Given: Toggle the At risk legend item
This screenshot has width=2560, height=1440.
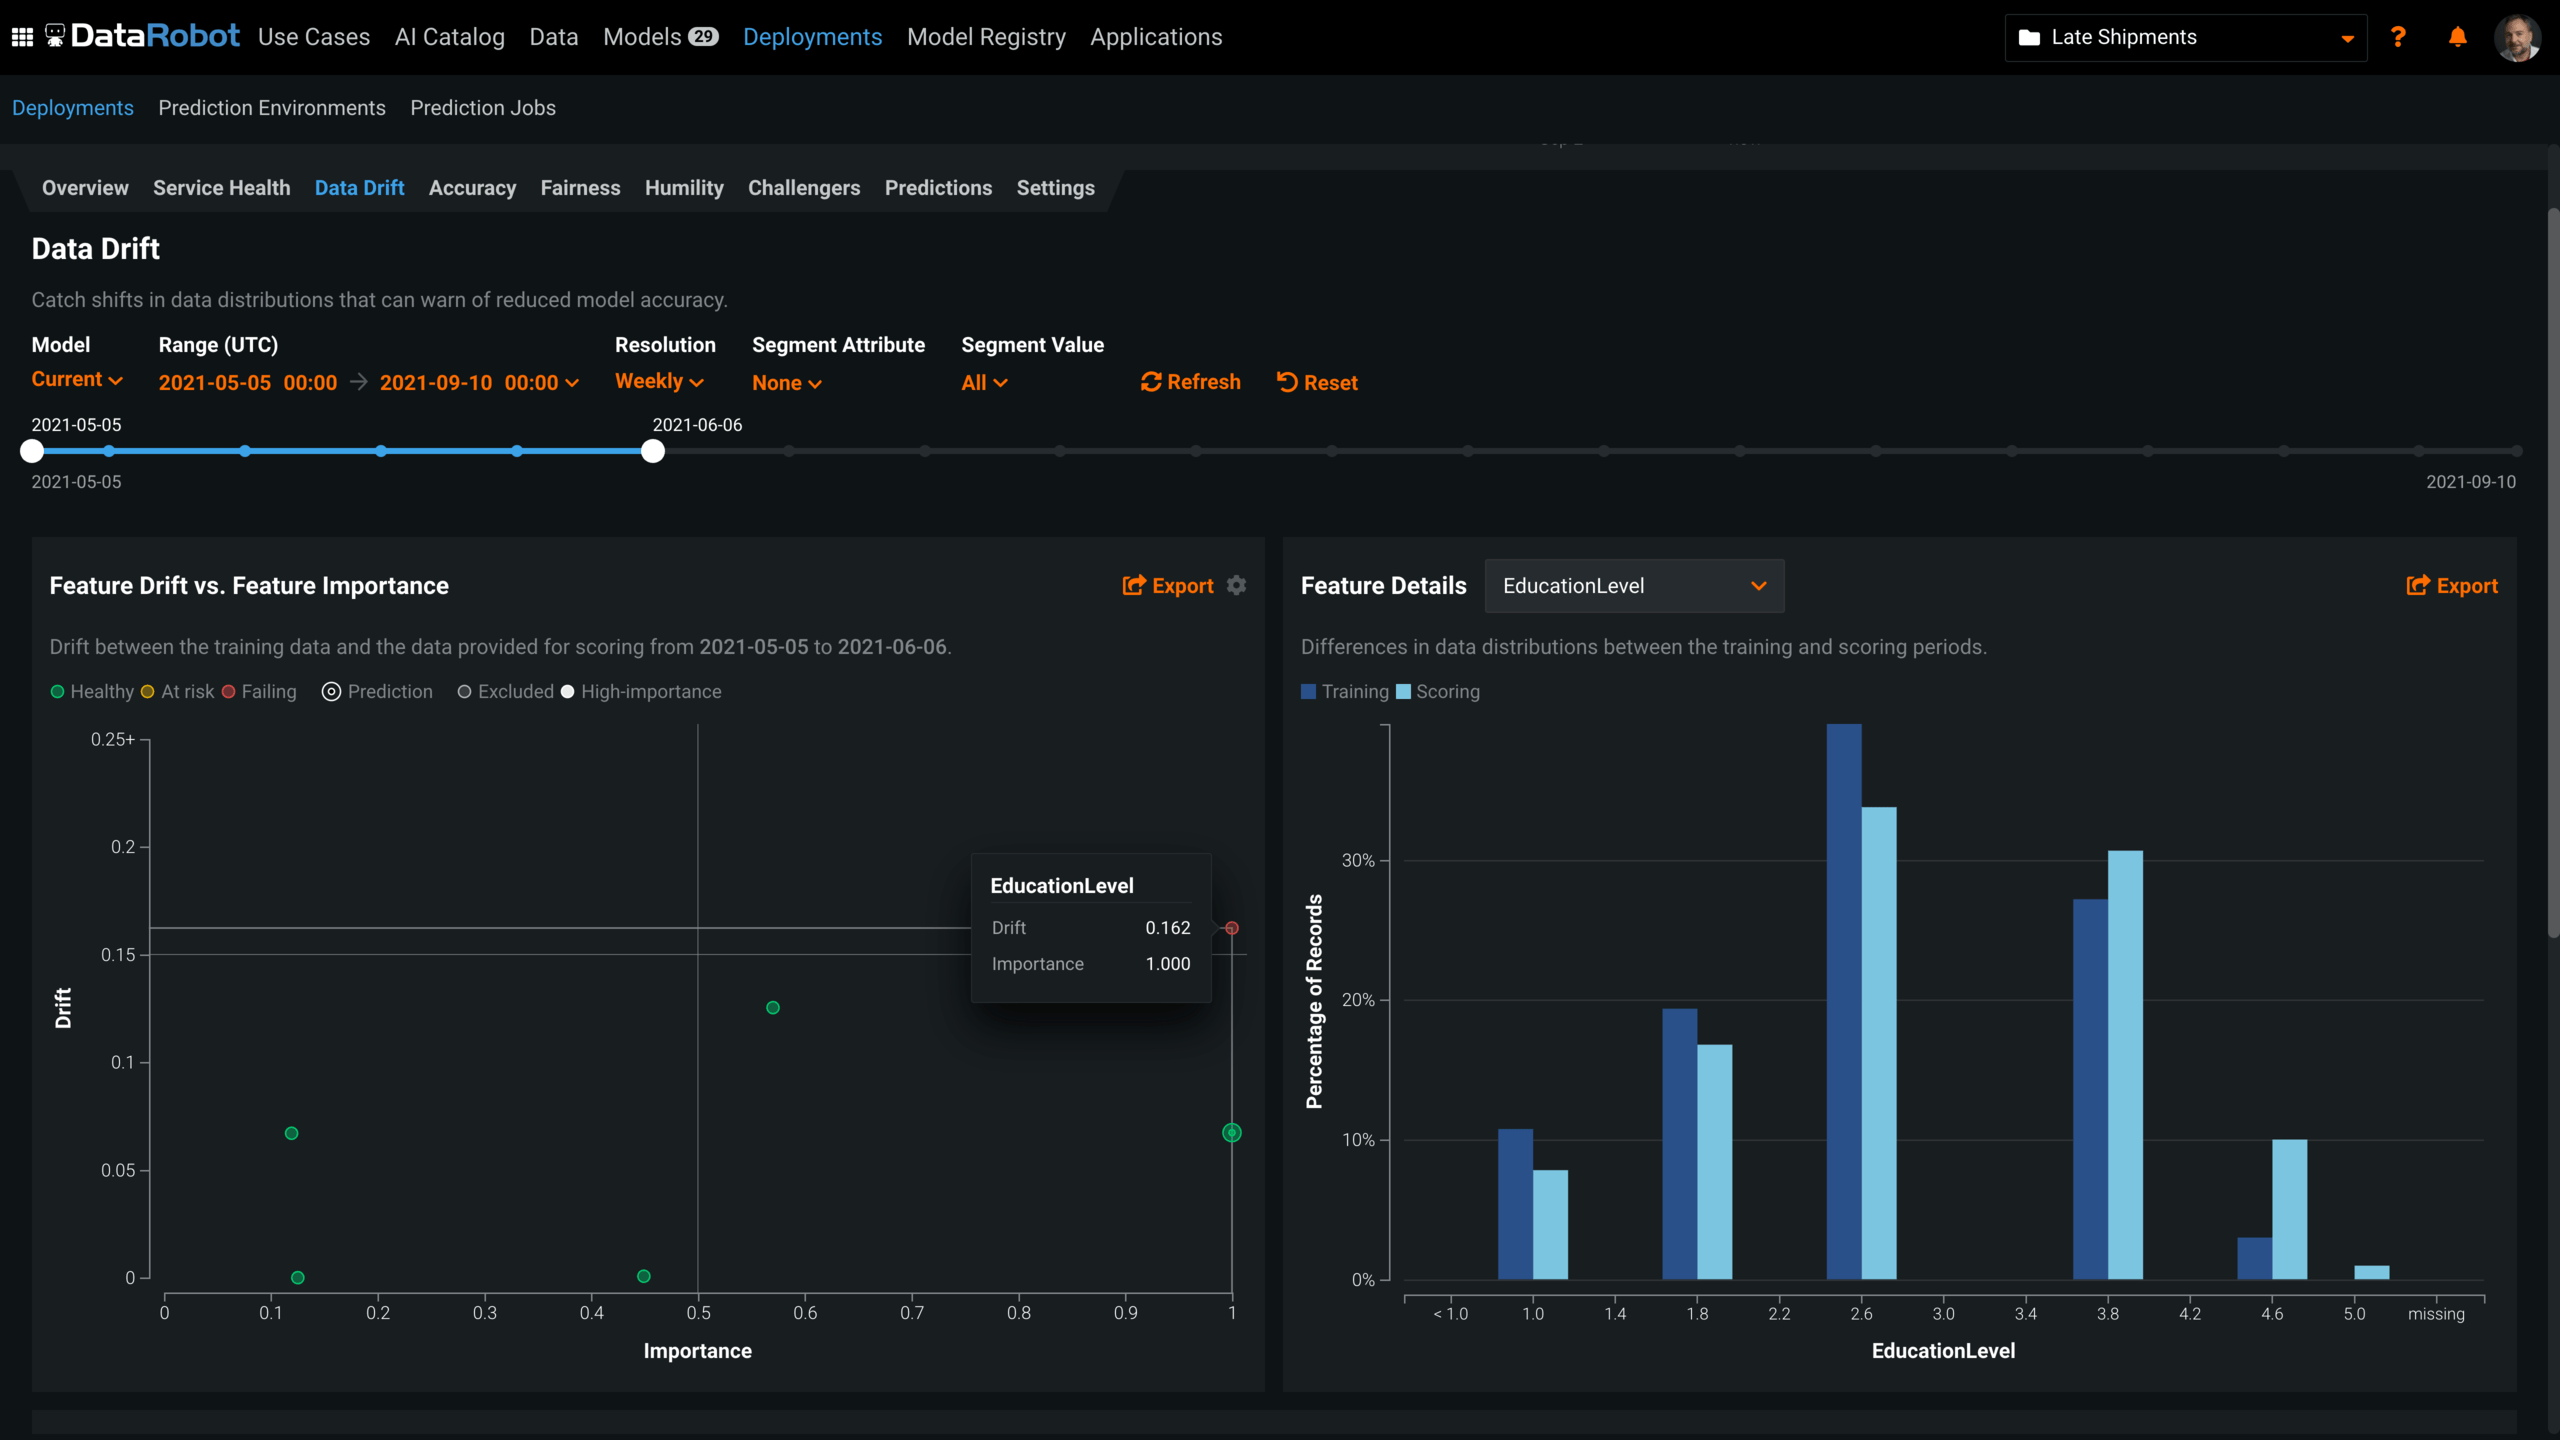Looking at the screenshot, I should (178, 692).
